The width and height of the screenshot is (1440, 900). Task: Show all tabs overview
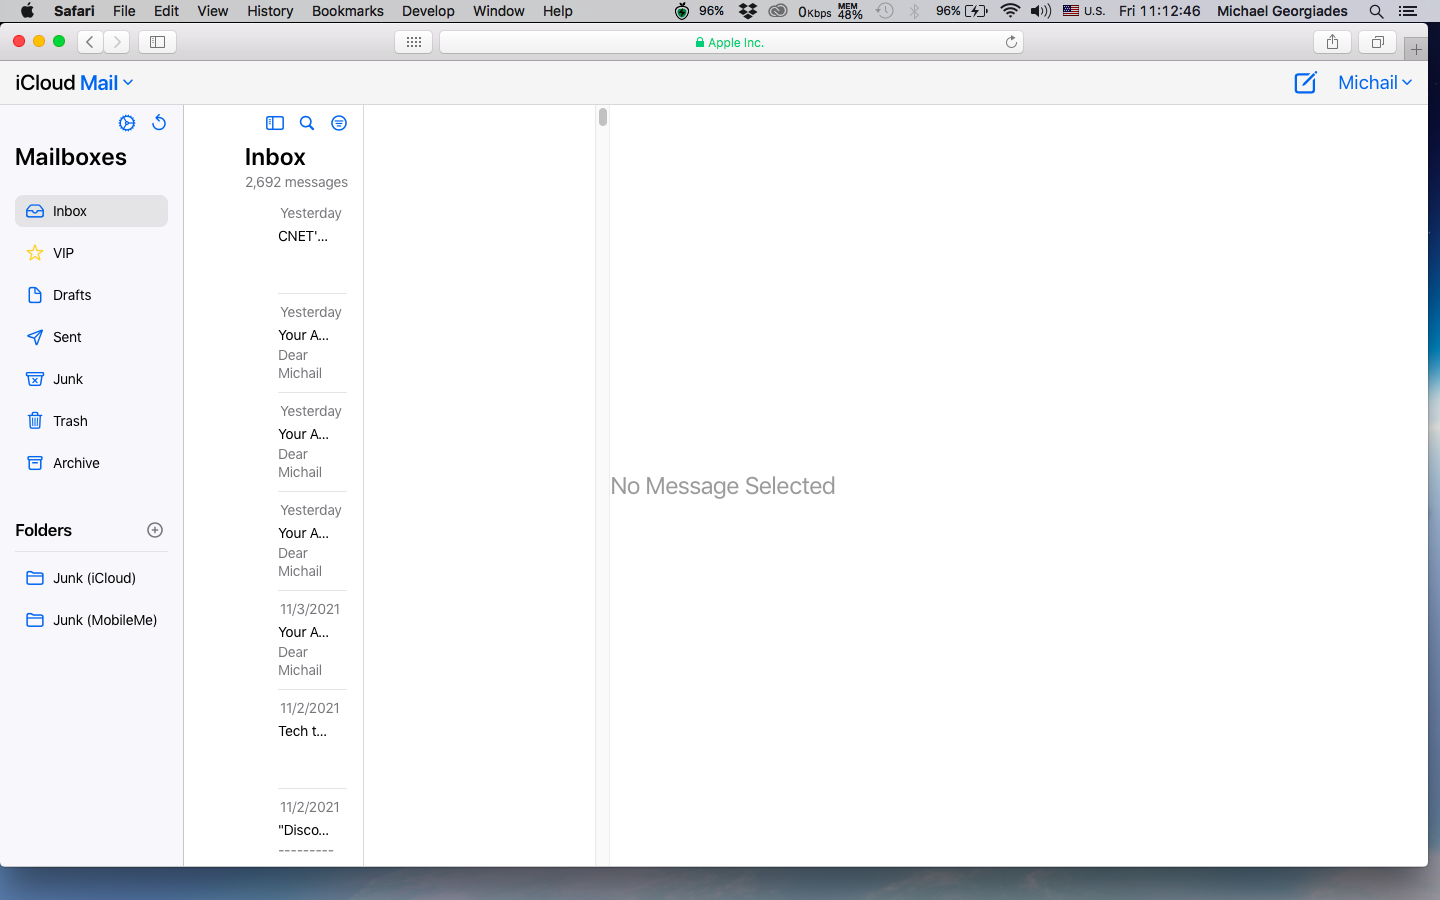click(x=1377, y=42)
